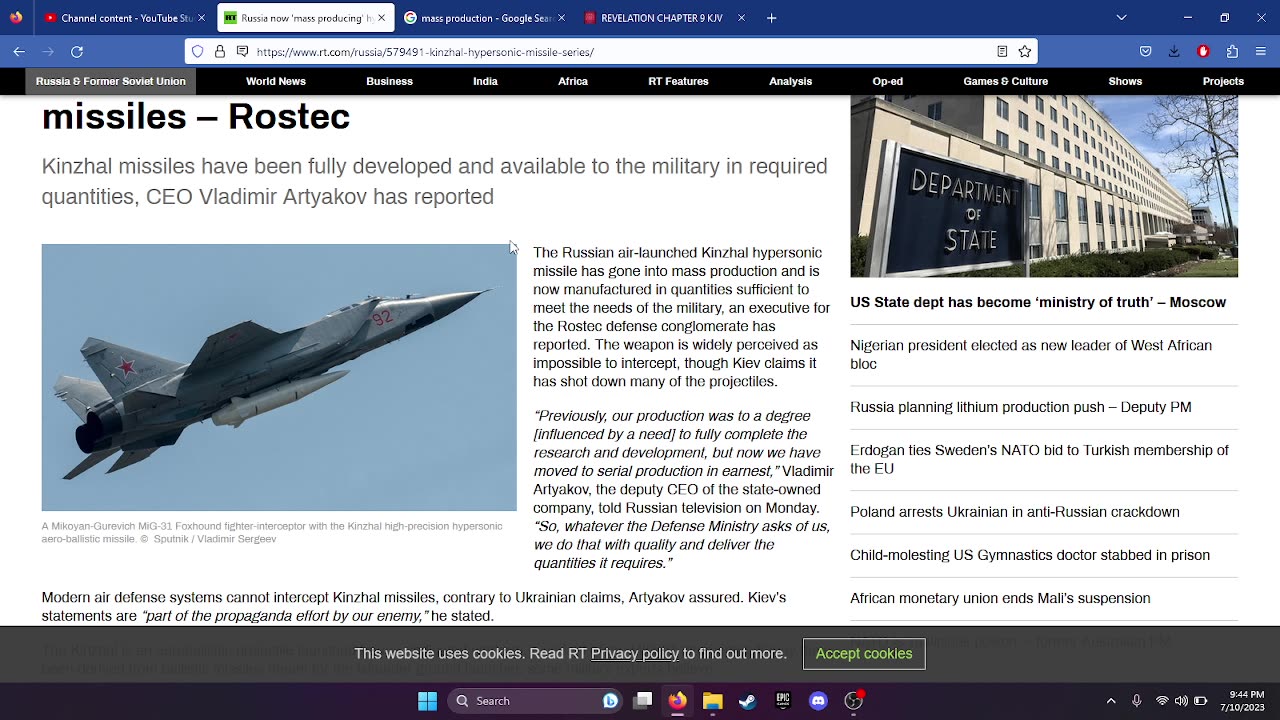
Task: Open the tracking protection shield panel
Action: 198,51
